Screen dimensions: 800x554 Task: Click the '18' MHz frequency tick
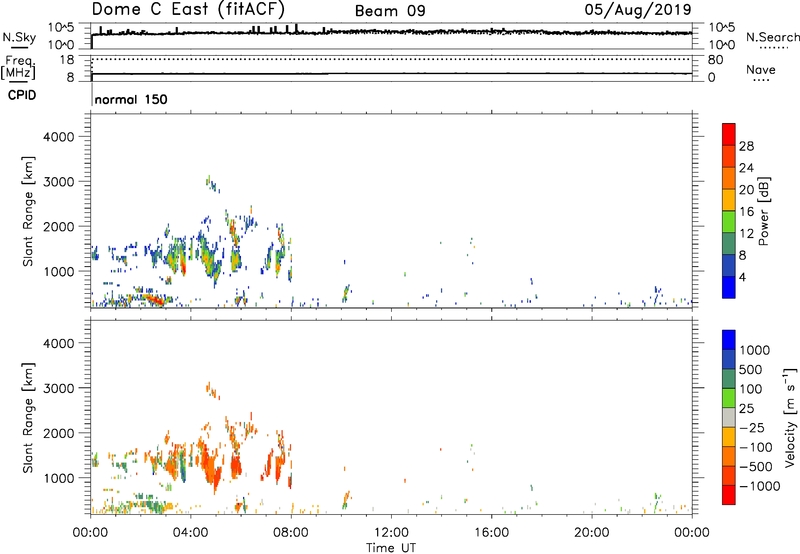coord(67,60)
